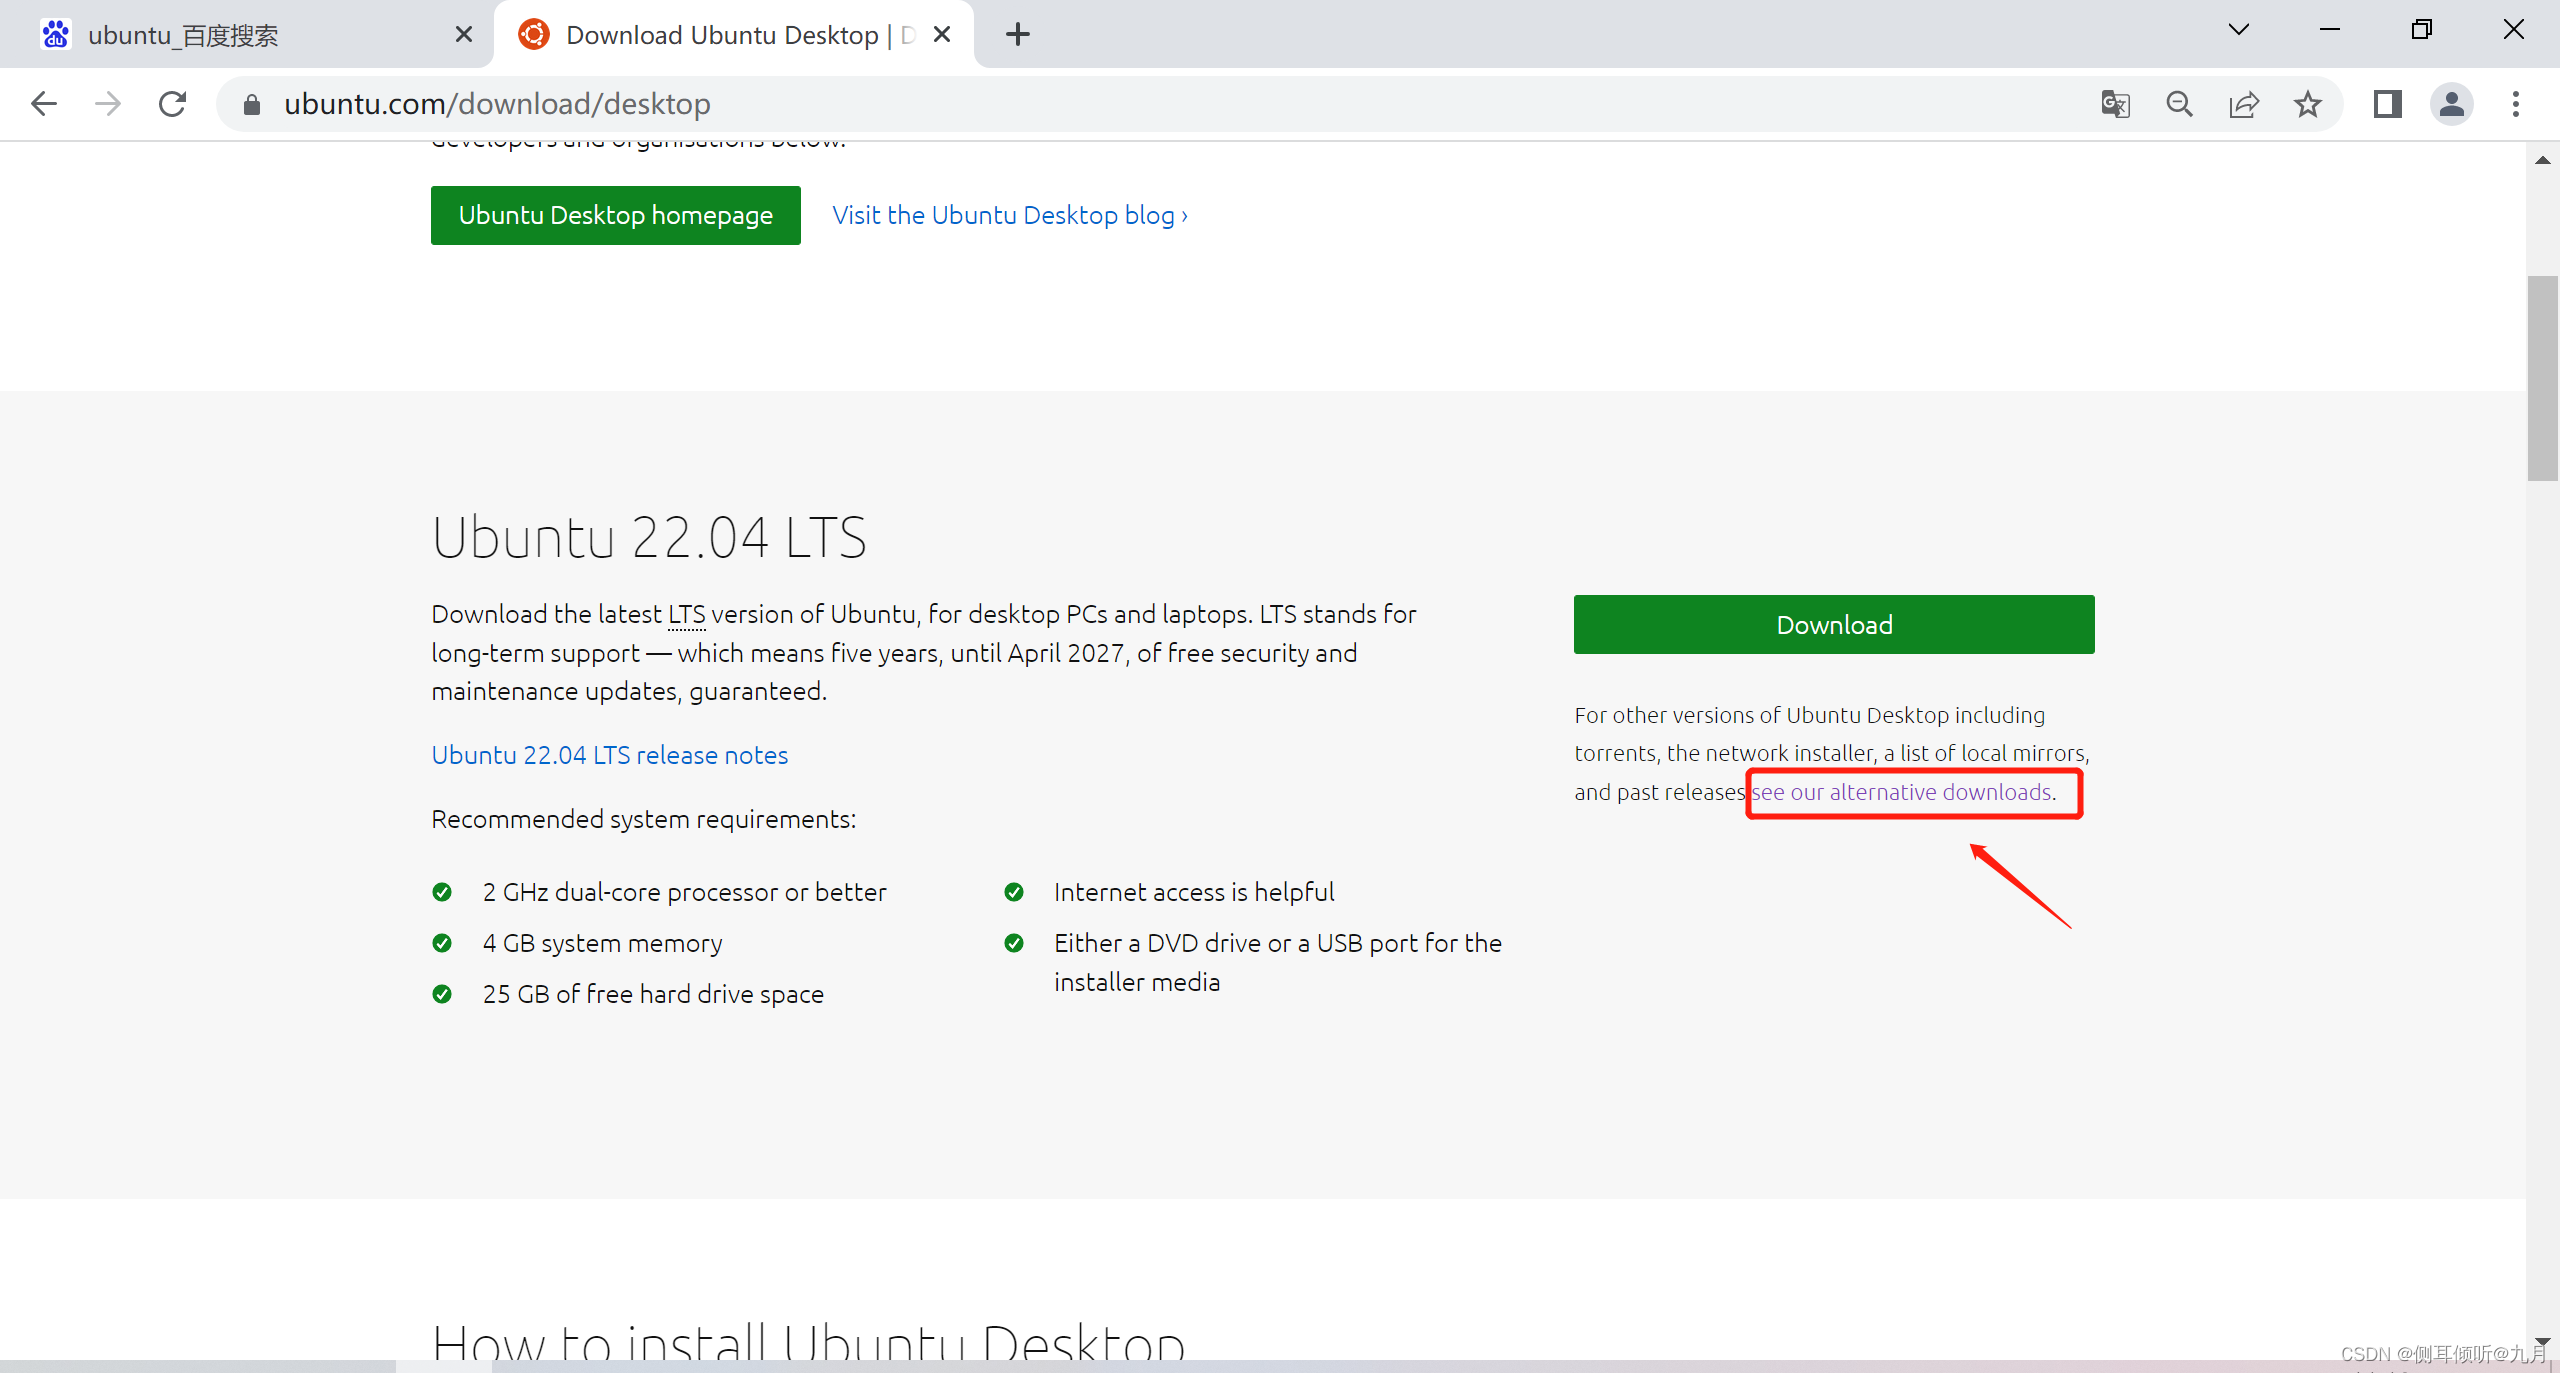Click the text 4 GB system memory
This screenshot has height=1373, width=2560.
[602, 943]
